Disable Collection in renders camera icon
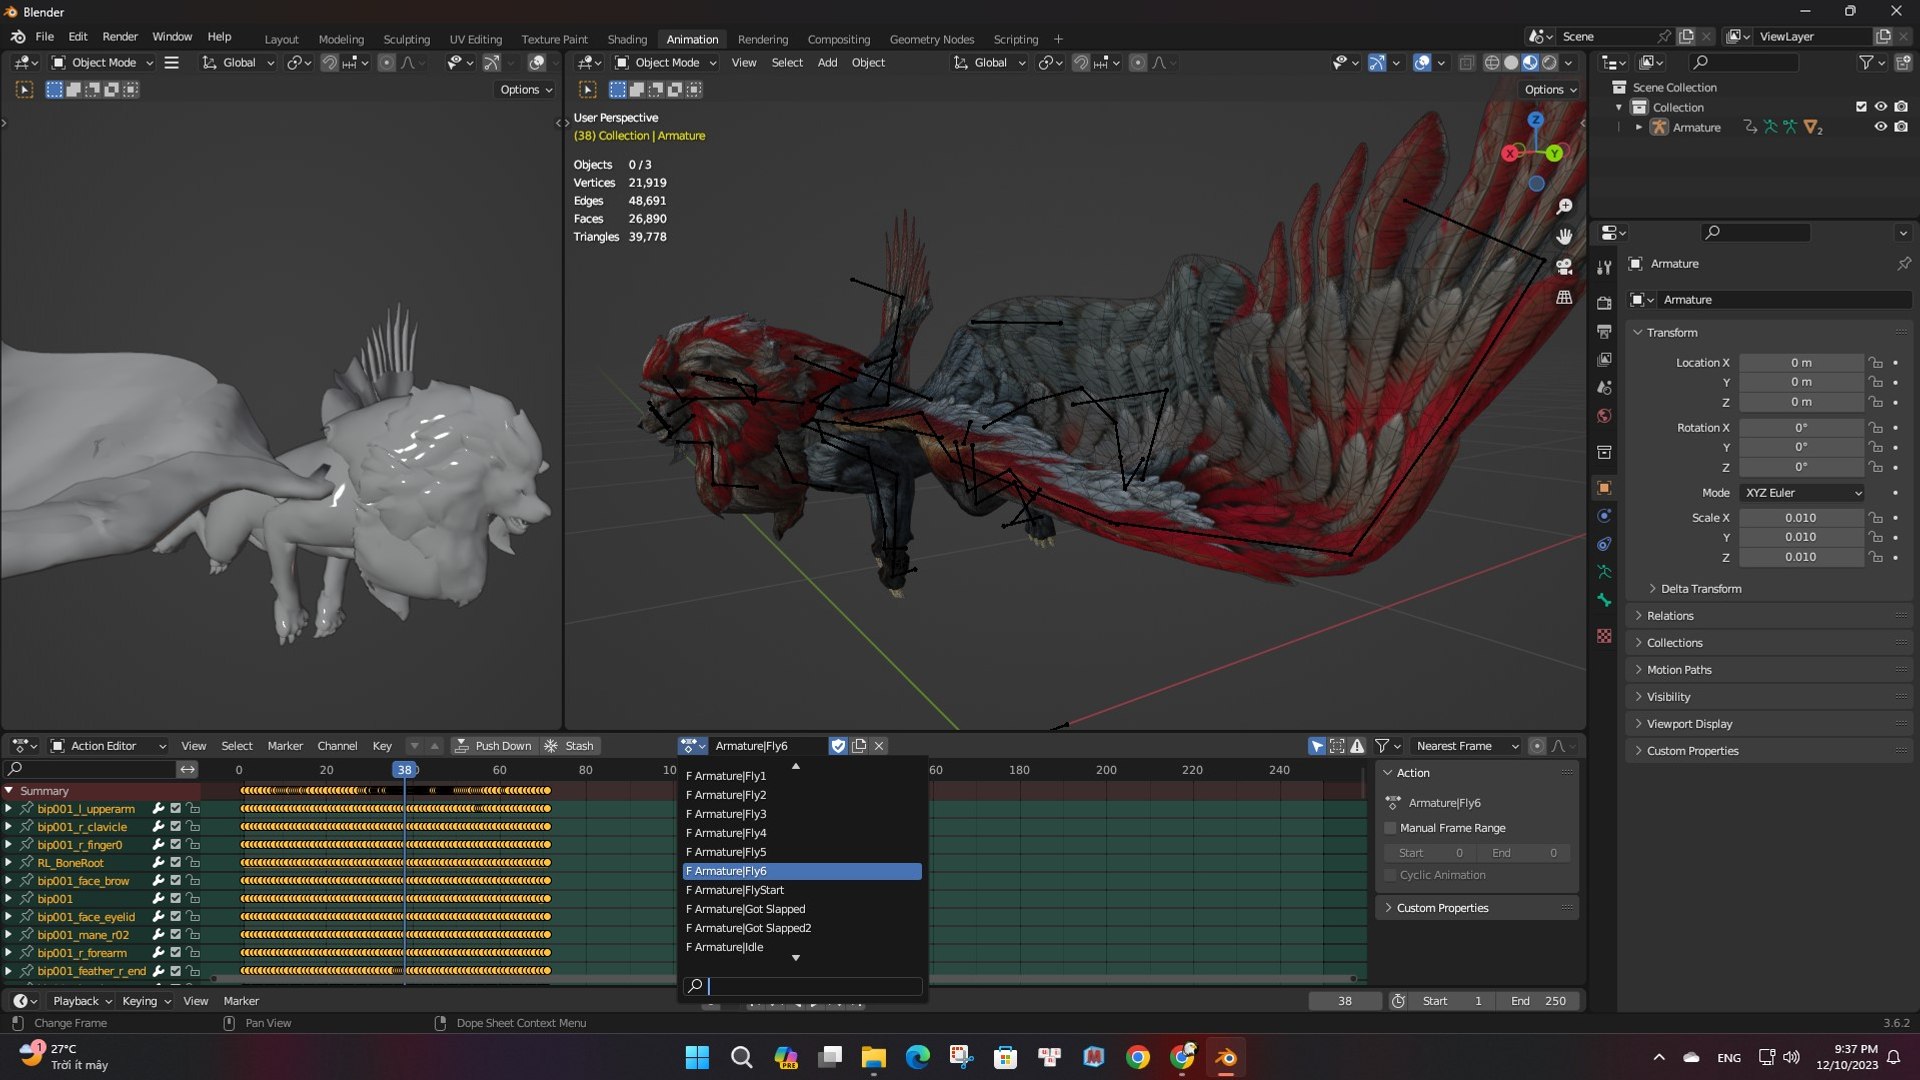Image resolution: width=1920 pixels, height=1080 pixels. (x=1901, y=107)
